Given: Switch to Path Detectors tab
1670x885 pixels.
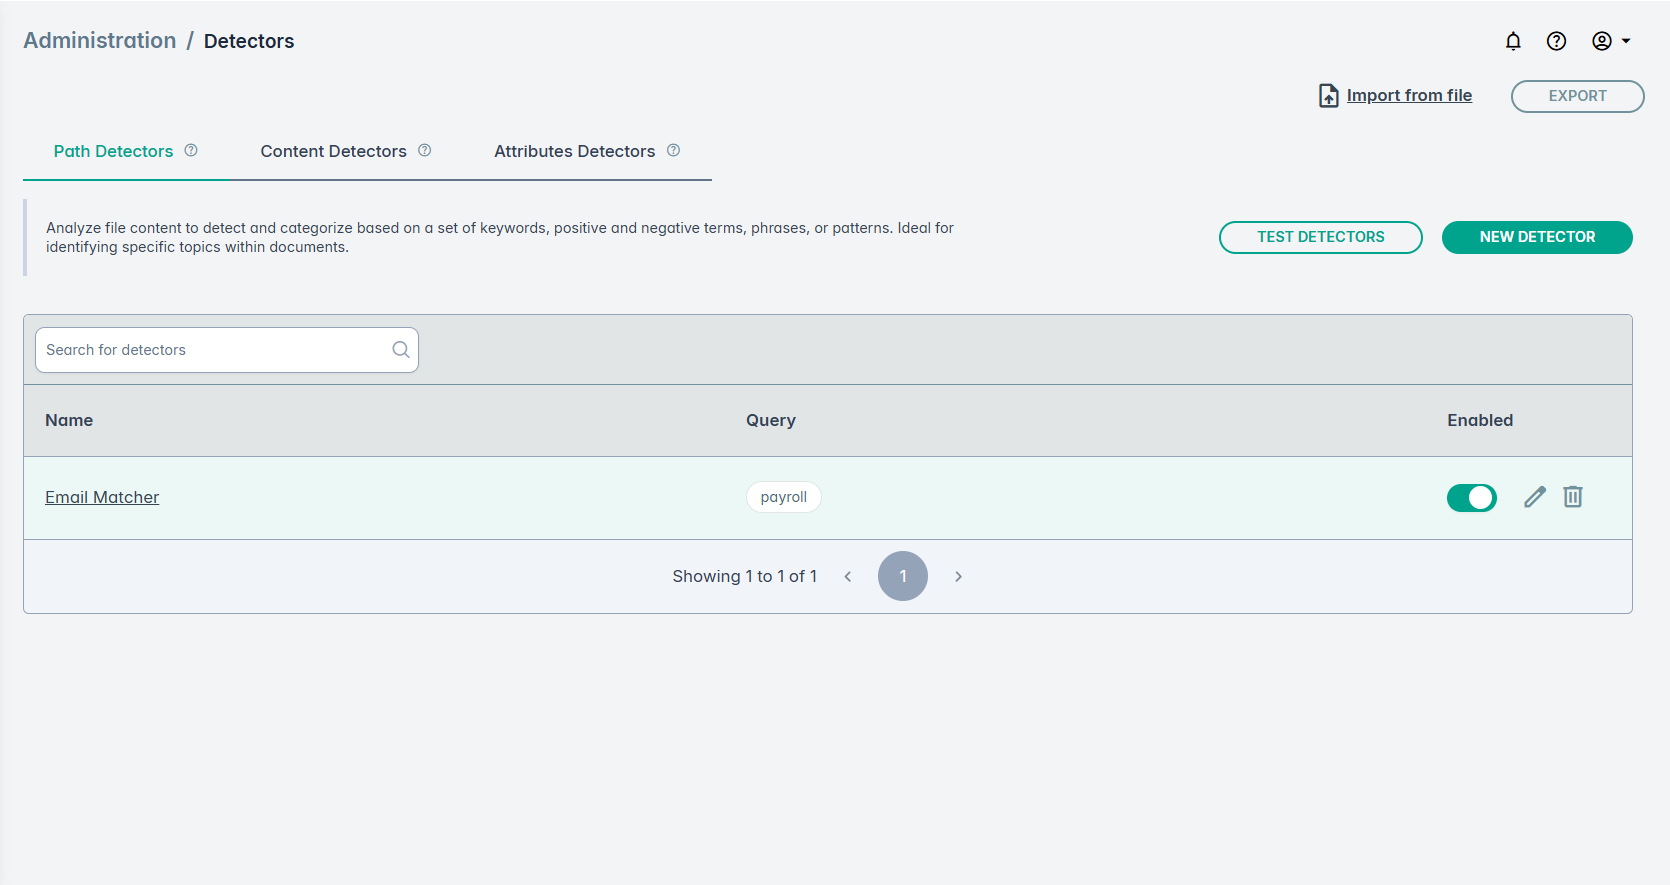Looking at the screenshot, I should click(x=113, y=151).
